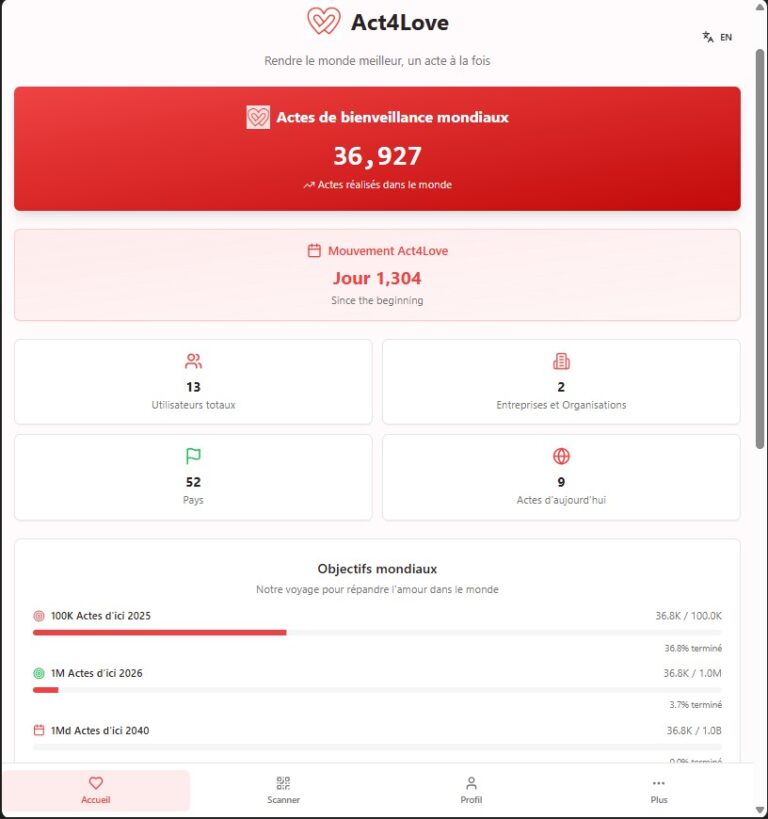768x819 pixels.
Task: Click the 100K Actes progress bar
Action: coord(377,632)
